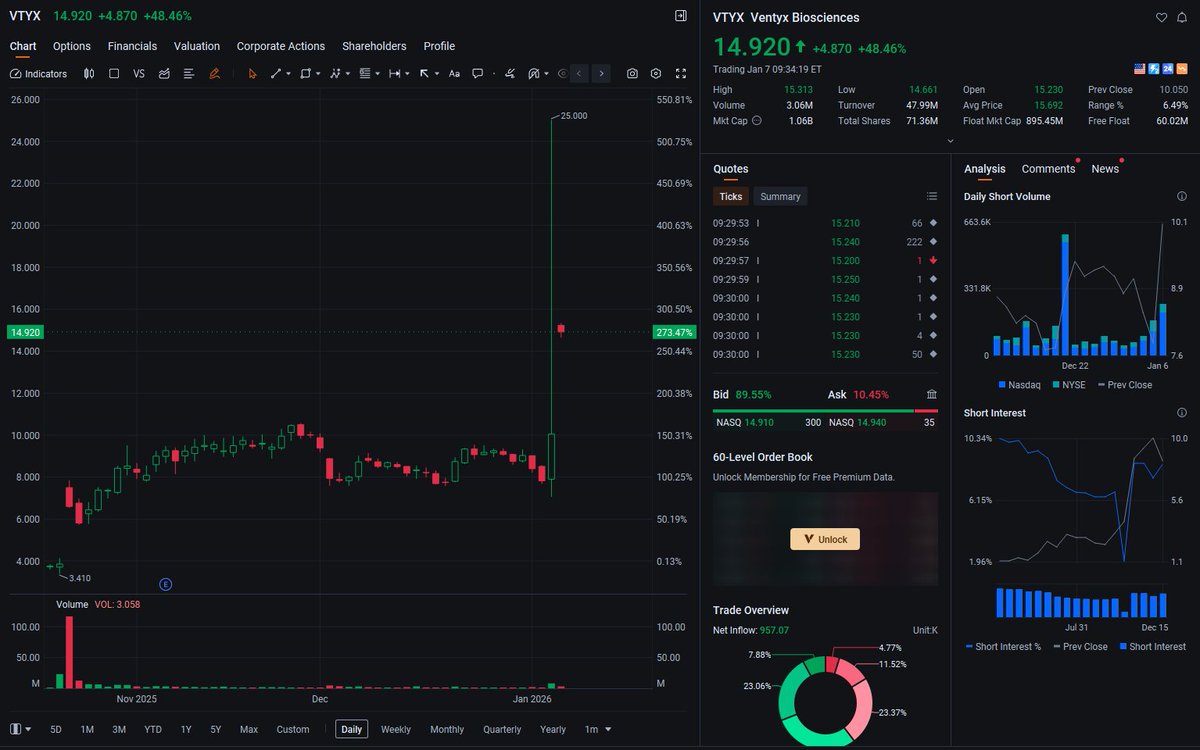The image size is (1200, 750).
Task: Expand the Fibonacci tool dropdown
Action: tap(378, 73)
